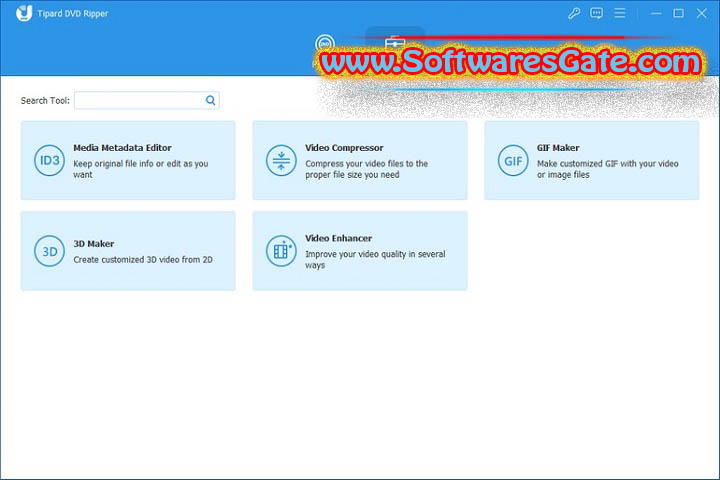Click 'Create customized 3D video' description
This screenshot has height=480, width=720.
point(143,260)
